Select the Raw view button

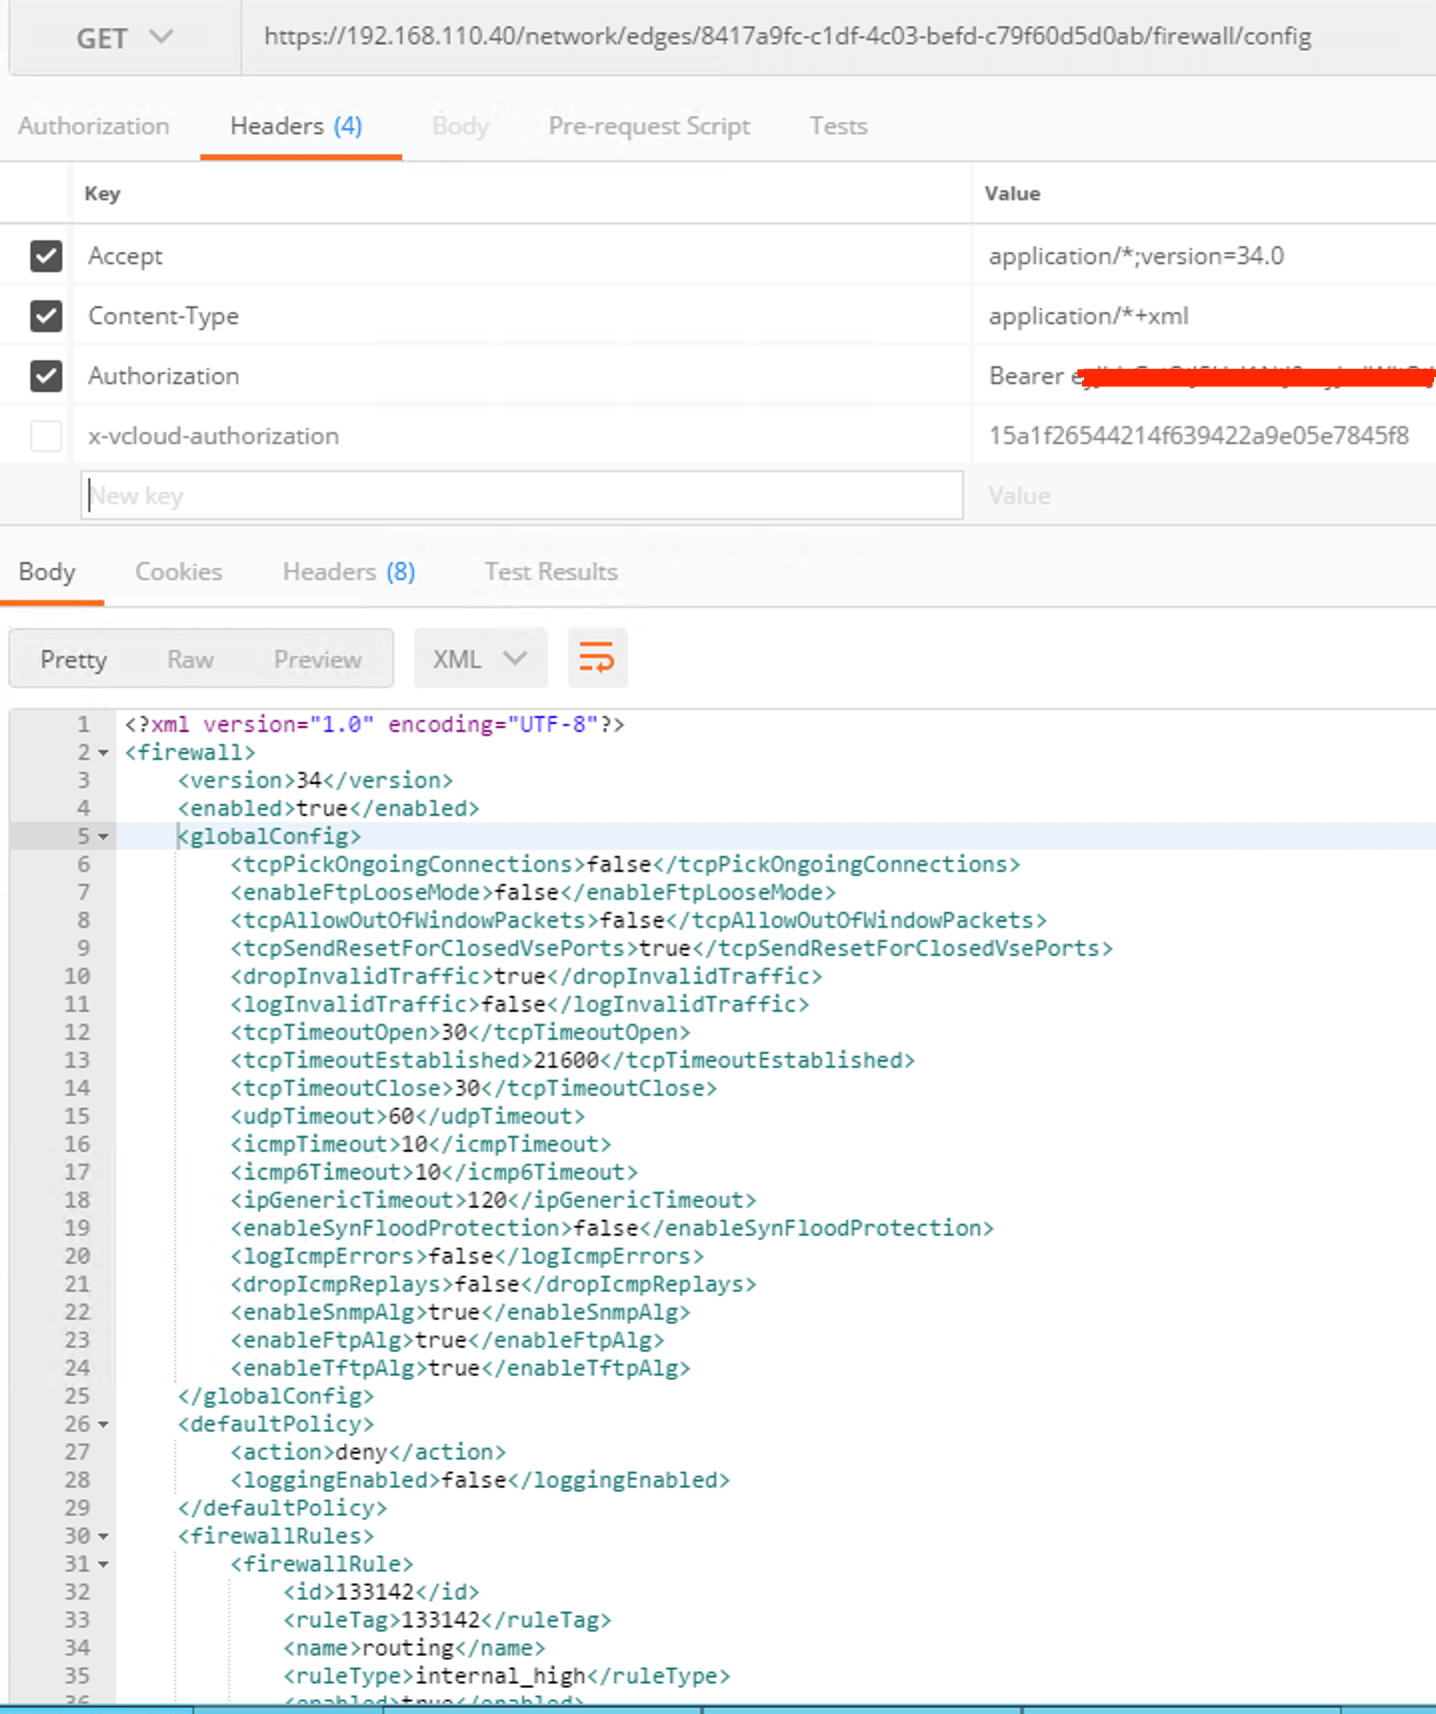190,660
